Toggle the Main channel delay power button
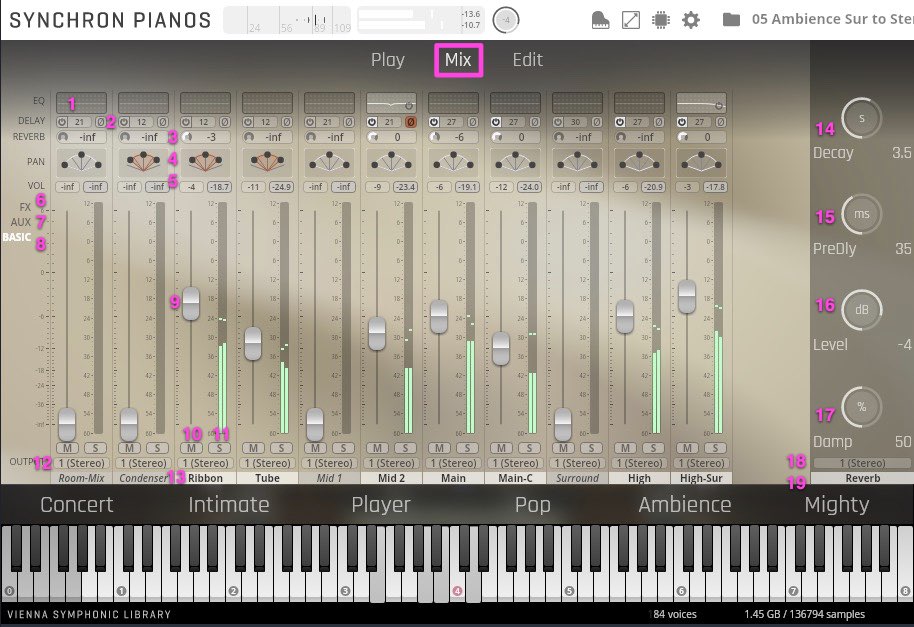This screenshot has width=914, height=627. pos(434,122)
